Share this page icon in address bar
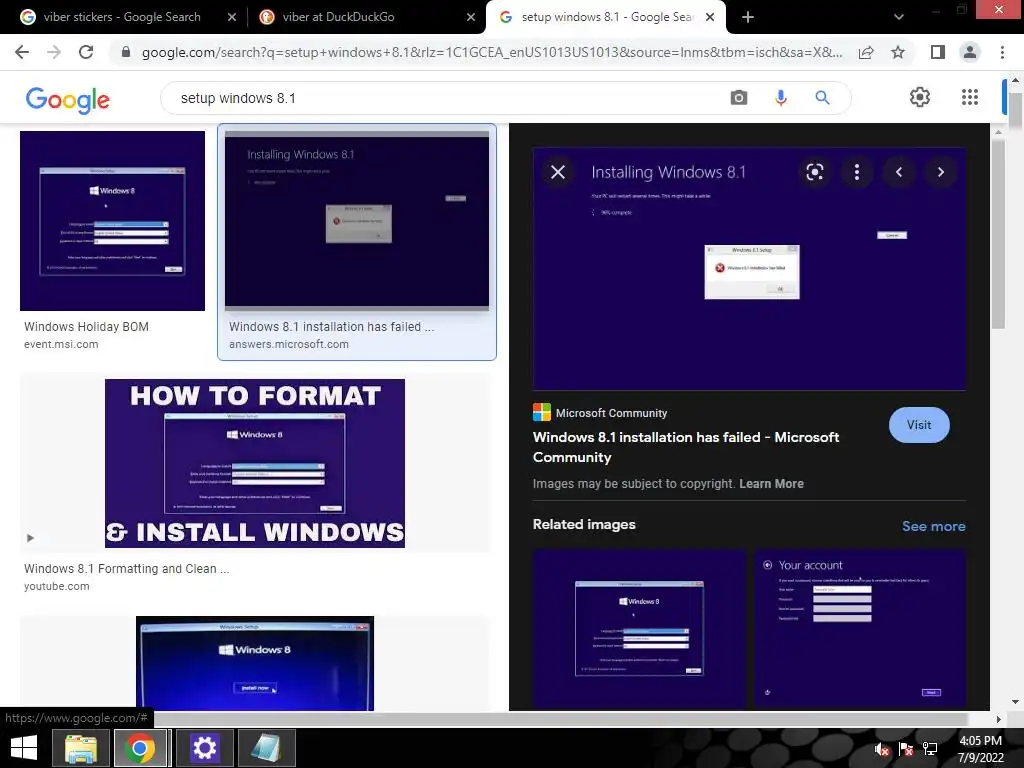 (x=866, y=52)
